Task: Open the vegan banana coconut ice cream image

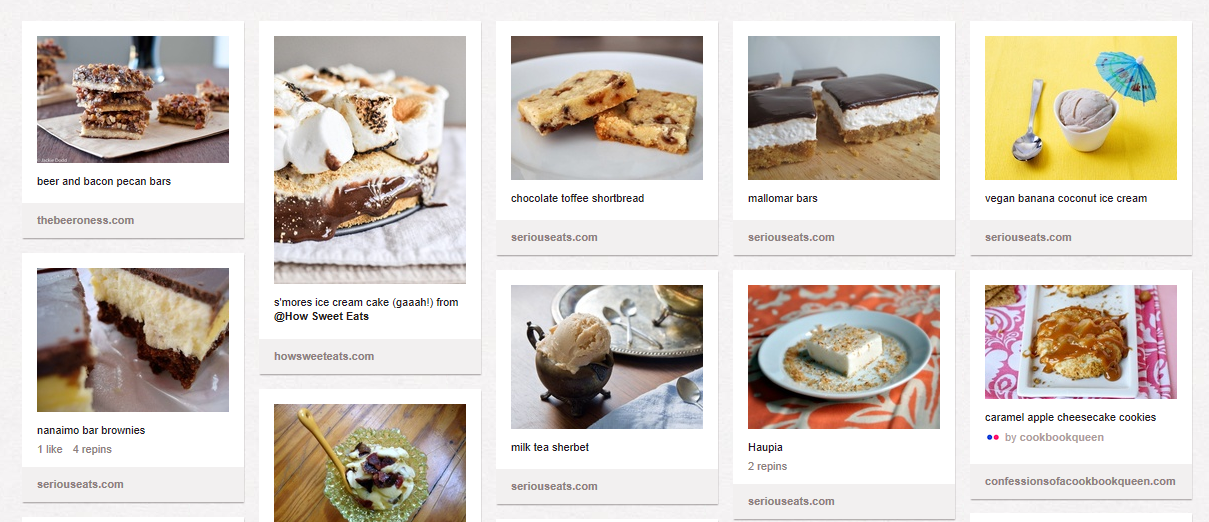Action: coord(1081,108)
